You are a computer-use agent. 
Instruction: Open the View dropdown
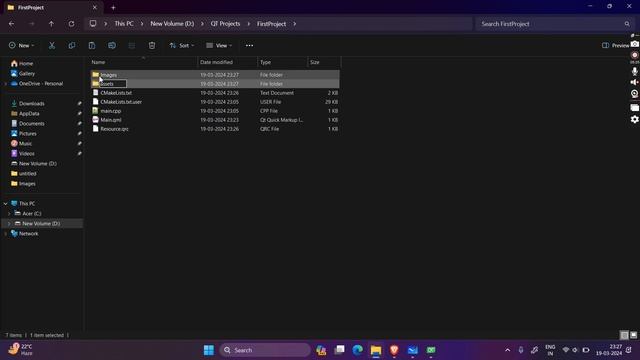tap(219, 46)
